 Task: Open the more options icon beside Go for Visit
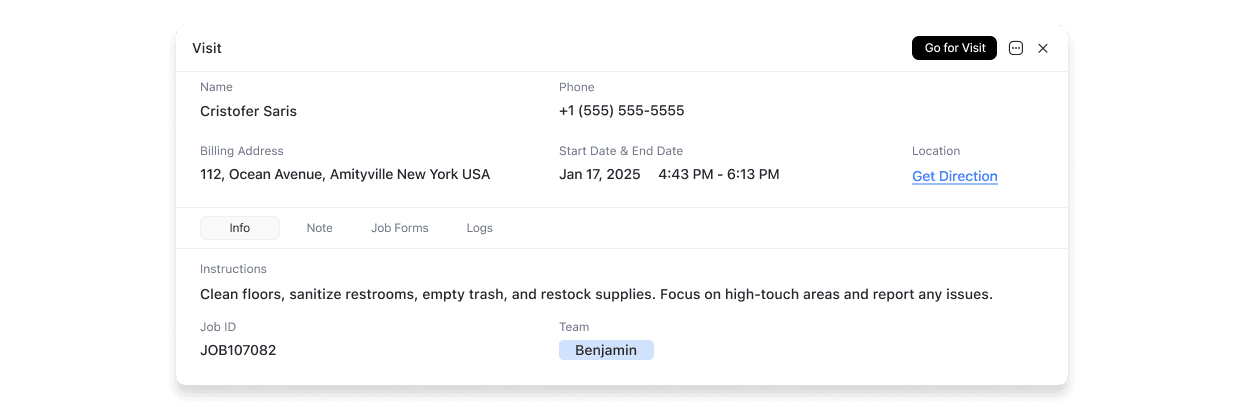coord(1016,48)
